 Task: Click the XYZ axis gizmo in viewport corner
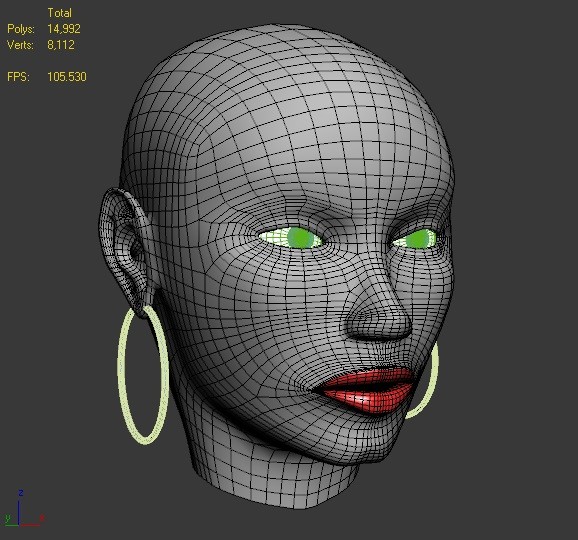click(x=24, y=509)
